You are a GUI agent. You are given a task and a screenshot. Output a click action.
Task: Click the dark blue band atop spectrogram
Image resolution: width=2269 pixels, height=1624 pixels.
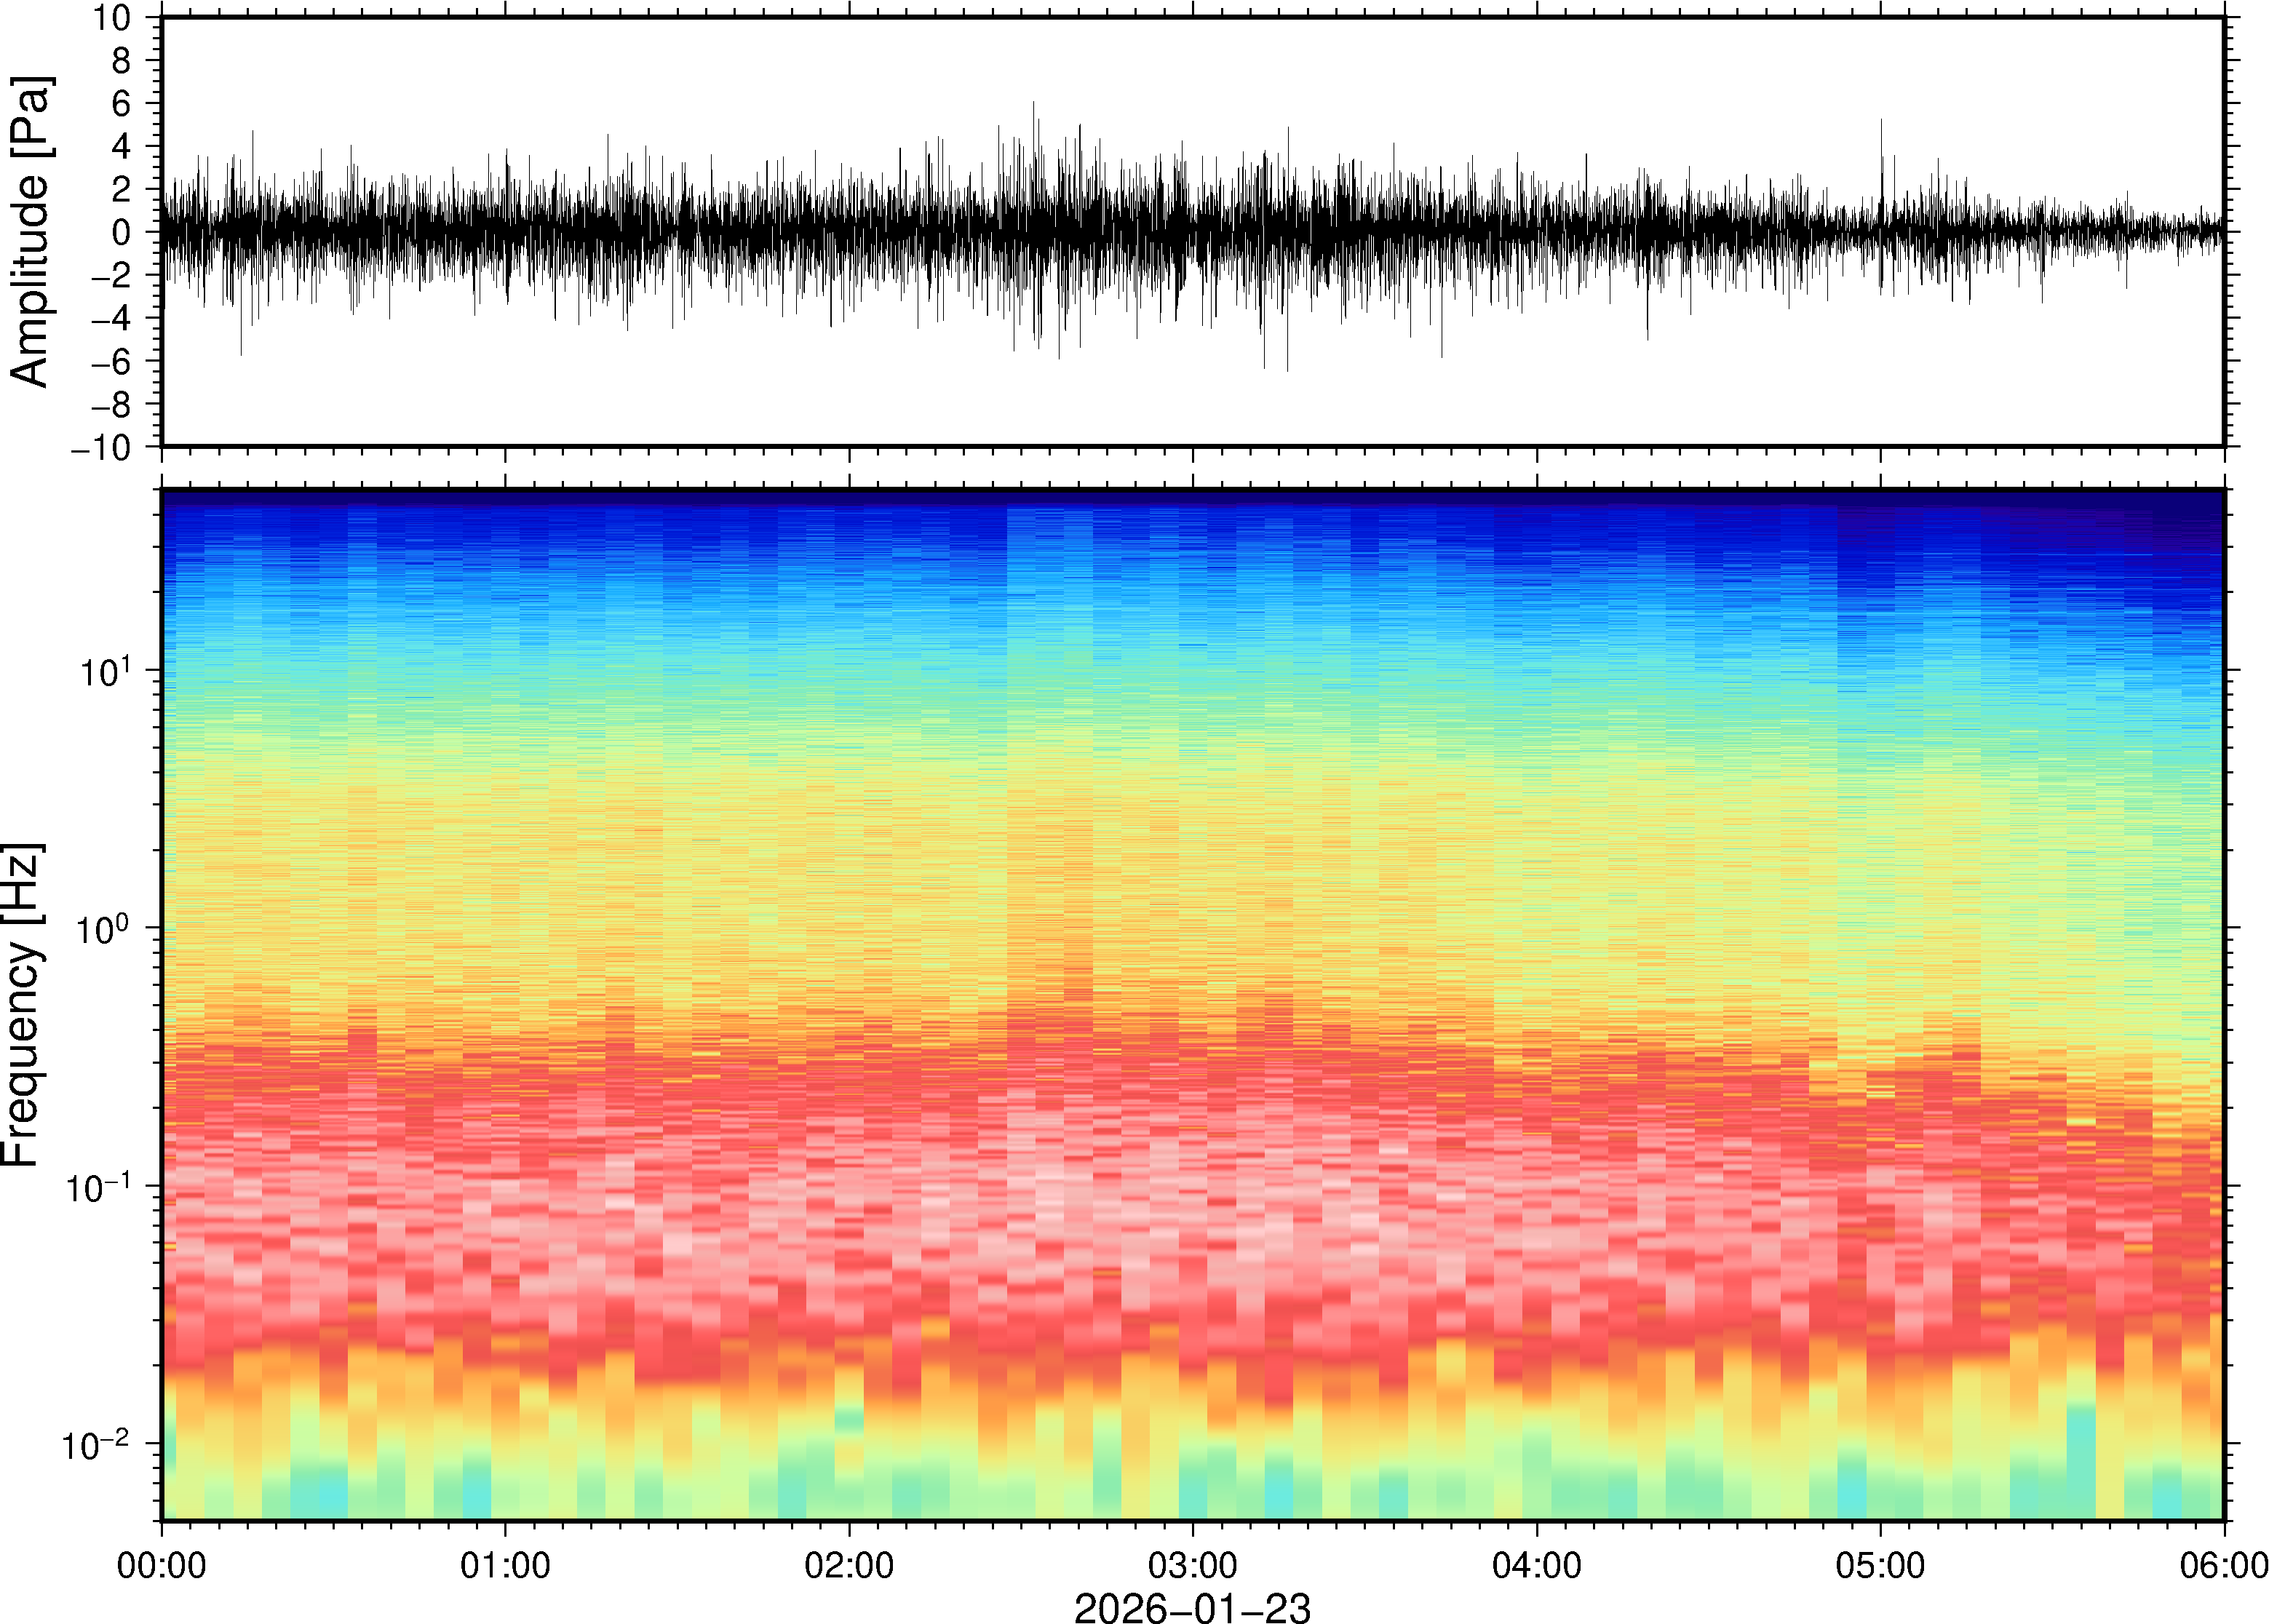(x=1192, y=497)
